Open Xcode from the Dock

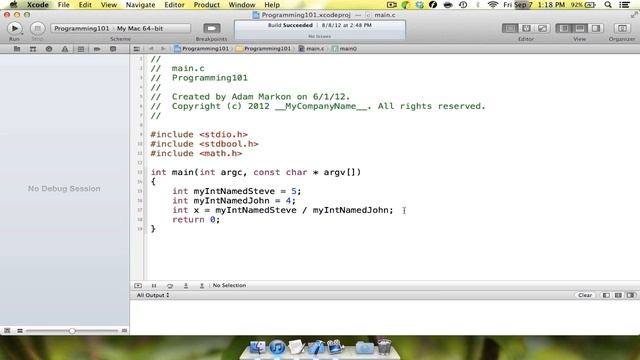[316, 347]
